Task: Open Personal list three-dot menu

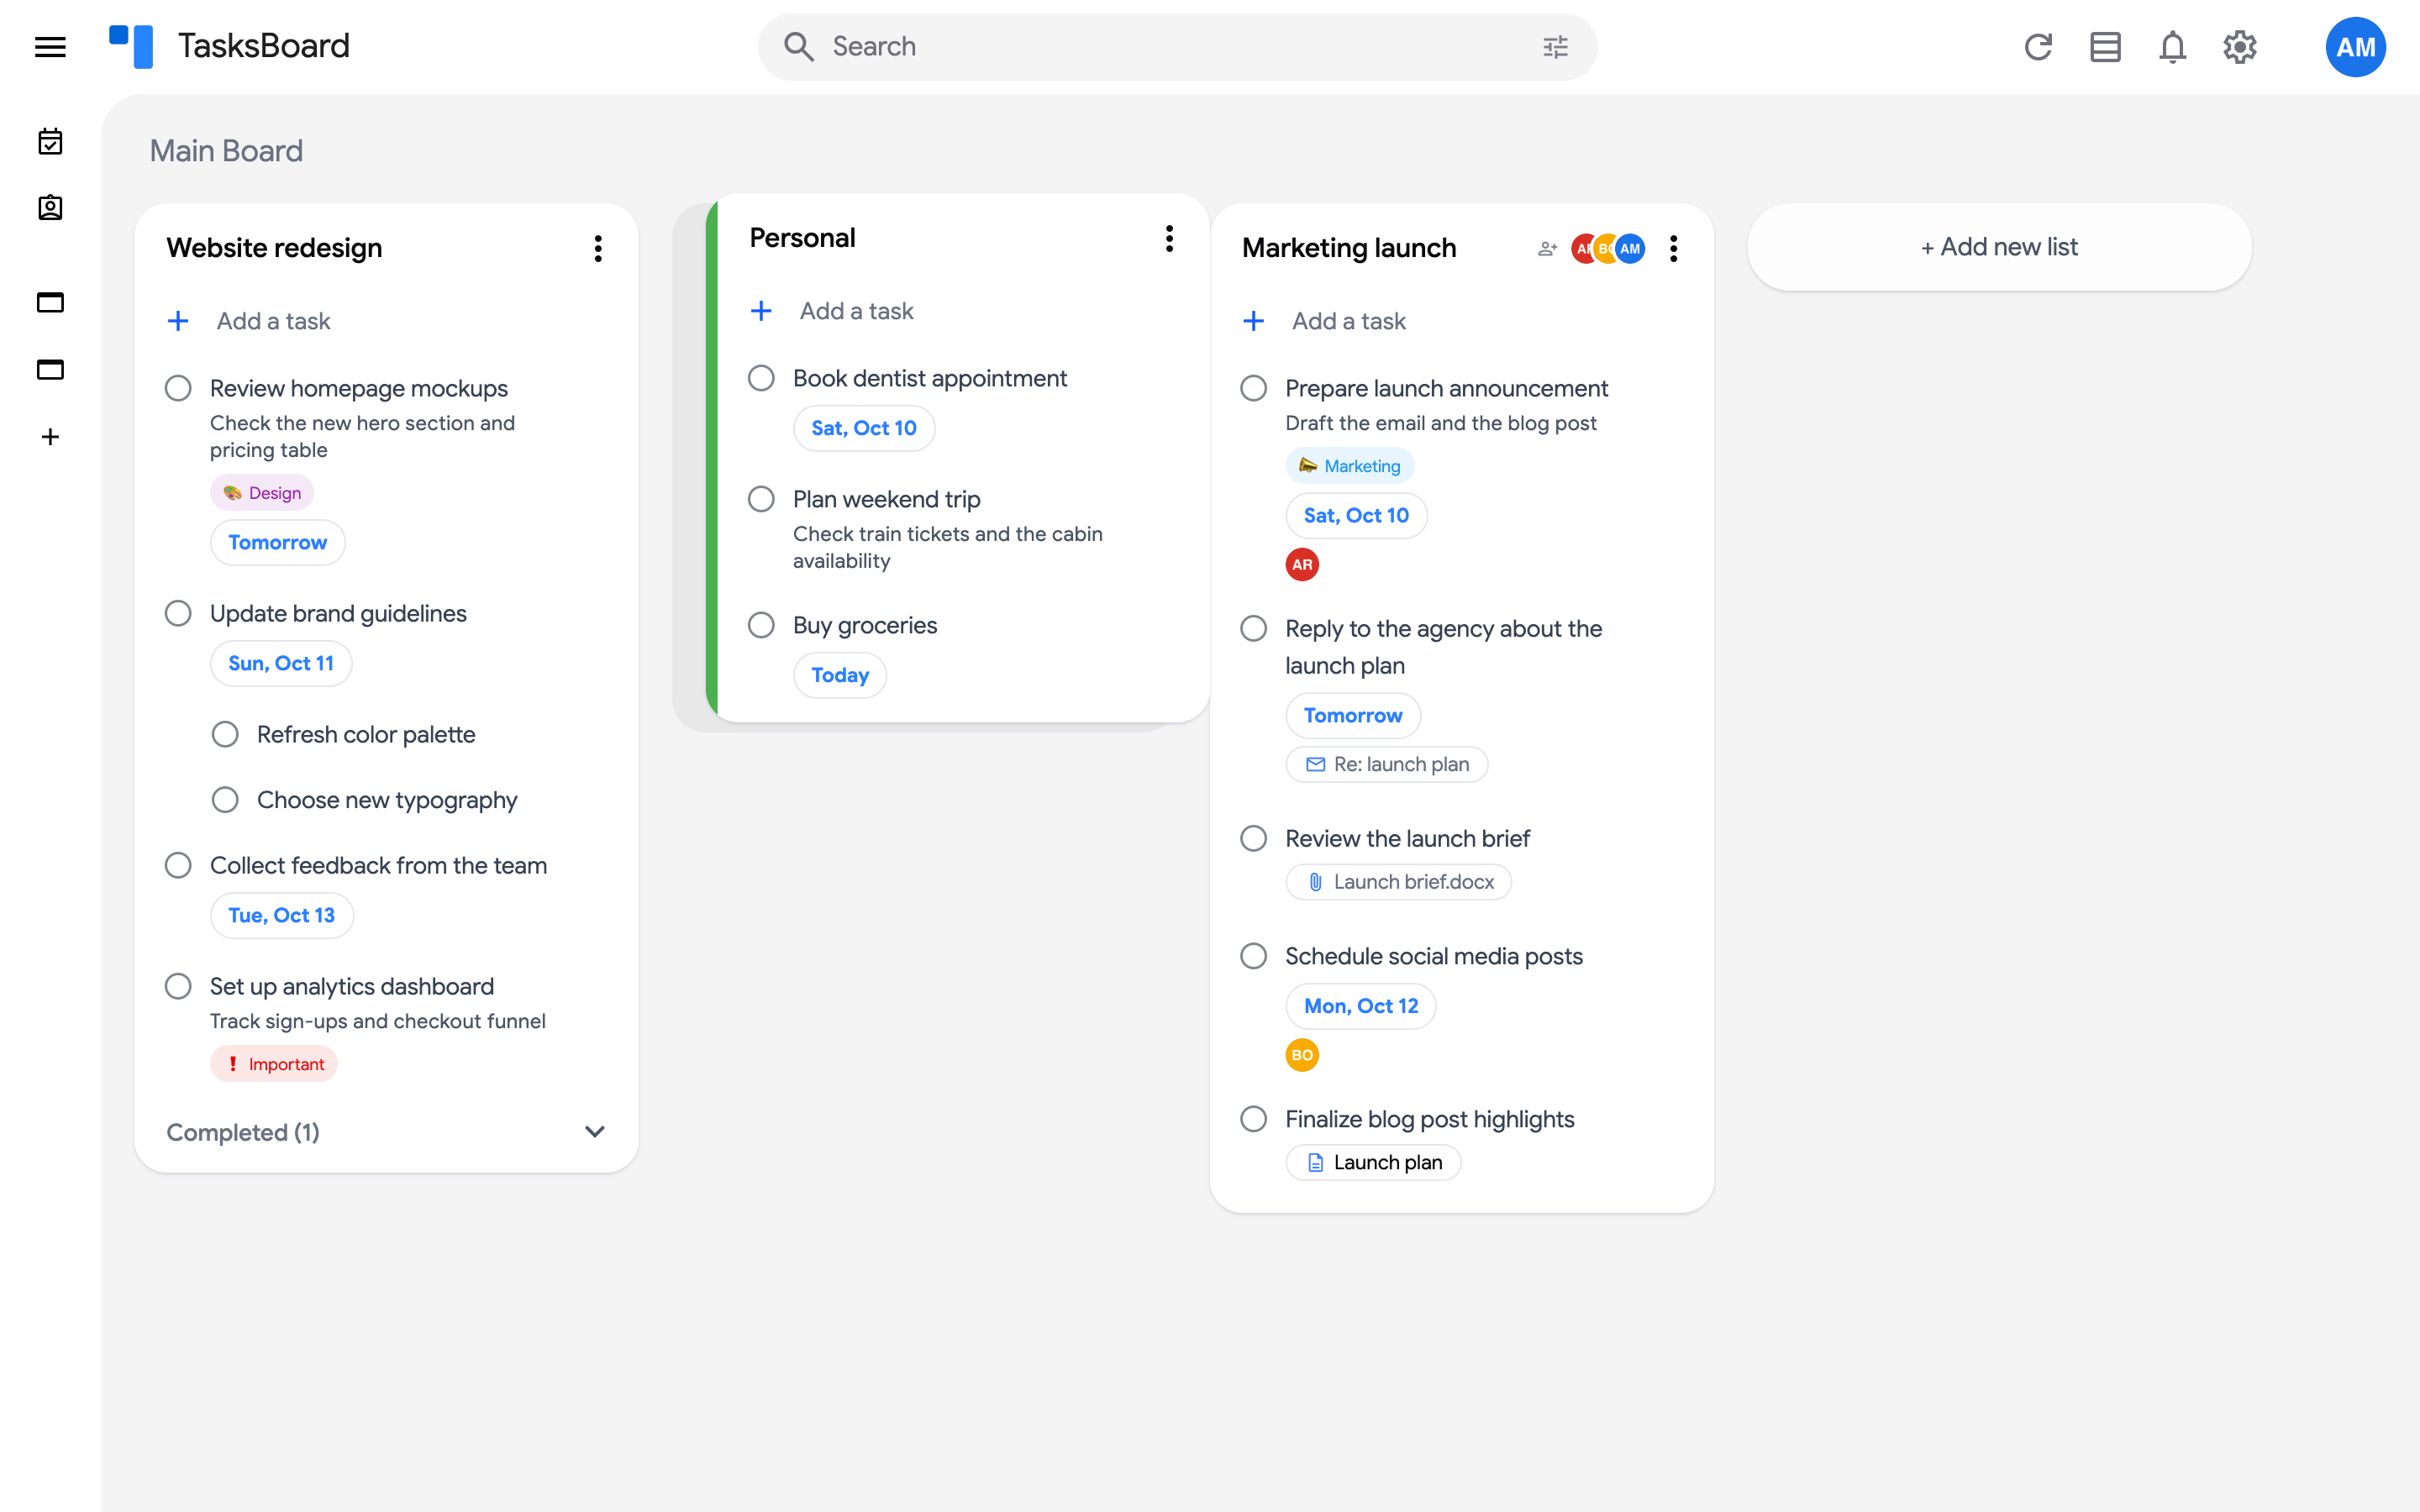Action: pyautogui.click(x=1169, y=238)
